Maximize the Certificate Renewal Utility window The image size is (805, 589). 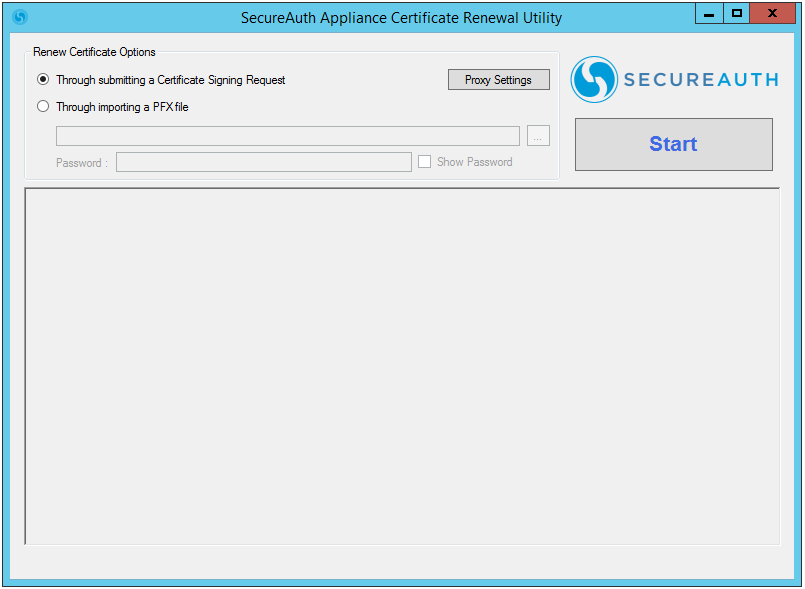click(x=737, y=14)
